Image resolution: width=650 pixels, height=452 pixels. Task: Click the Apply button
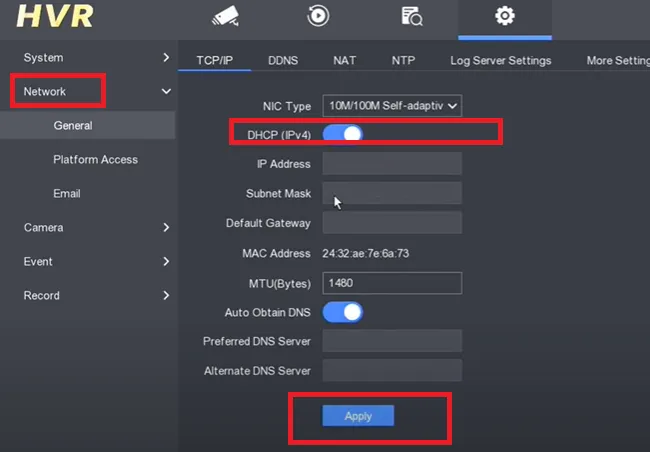tap(358, 416)
